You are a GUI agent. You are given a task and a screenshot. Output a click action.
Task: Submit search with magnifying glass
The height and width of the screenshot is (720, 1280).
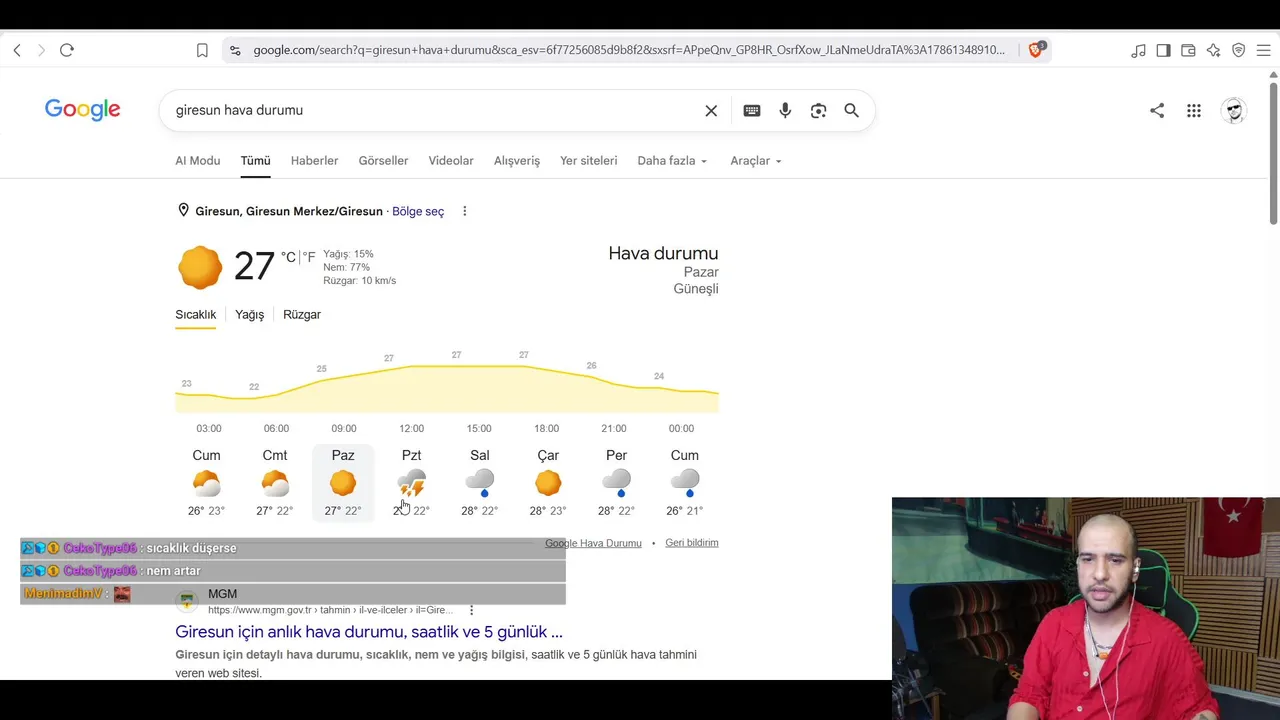[x=852, y=110]
